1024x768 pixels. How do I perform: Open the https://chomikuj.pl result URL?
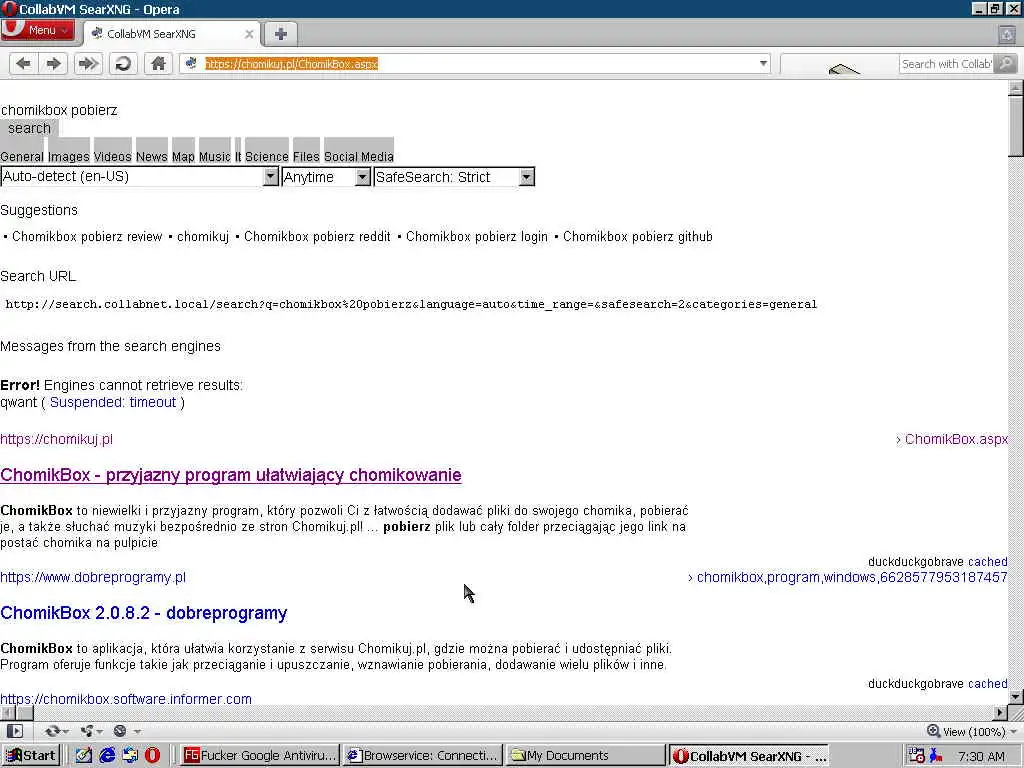(56, 440)
